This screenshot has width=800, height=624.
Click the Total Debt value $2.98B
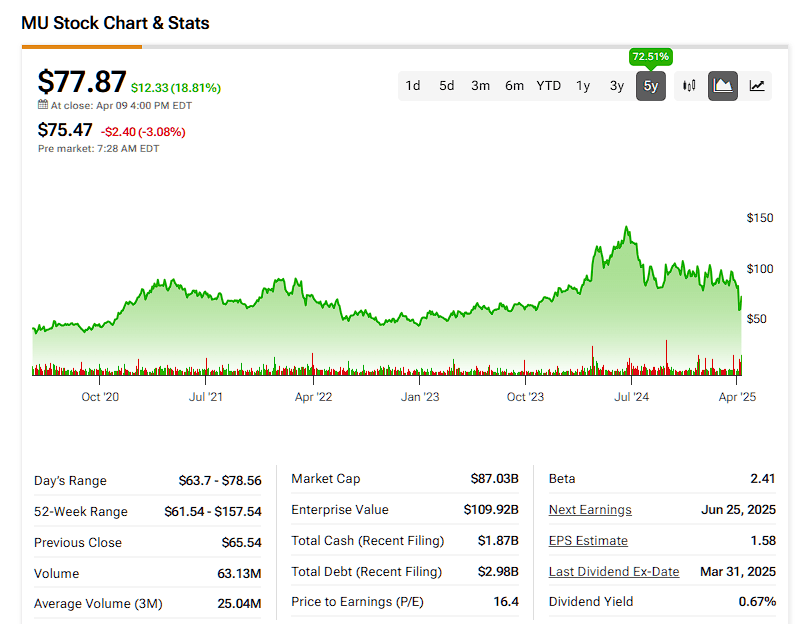(498, 572)
